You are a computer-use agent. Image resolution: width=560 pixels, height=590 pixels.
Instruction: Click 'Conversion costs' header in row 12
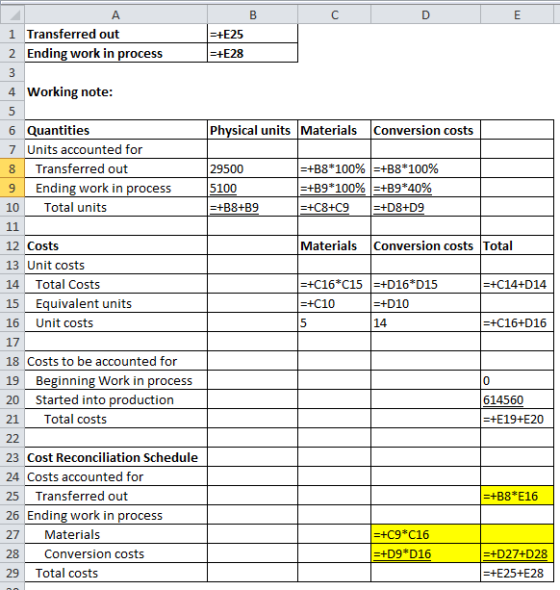(425, 246)
